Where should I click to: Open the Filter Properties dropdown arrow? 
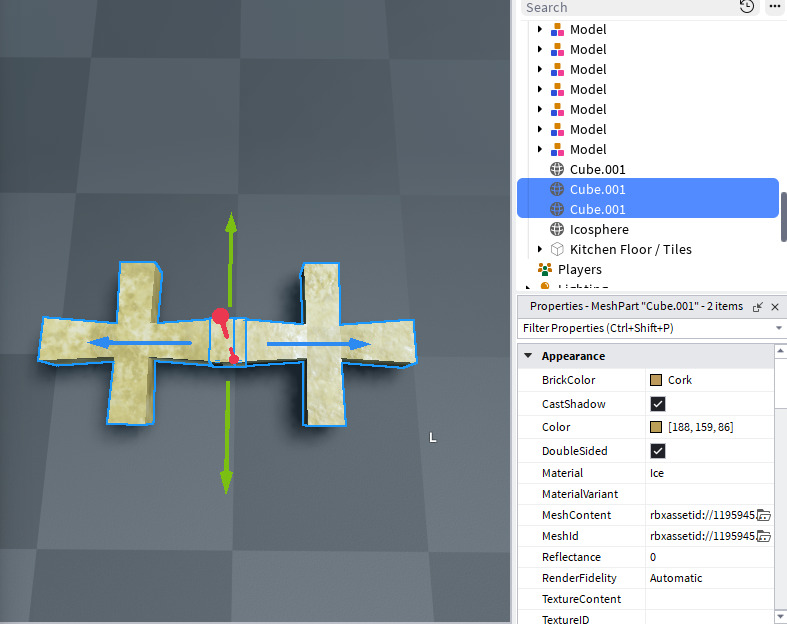coord(778,328)
